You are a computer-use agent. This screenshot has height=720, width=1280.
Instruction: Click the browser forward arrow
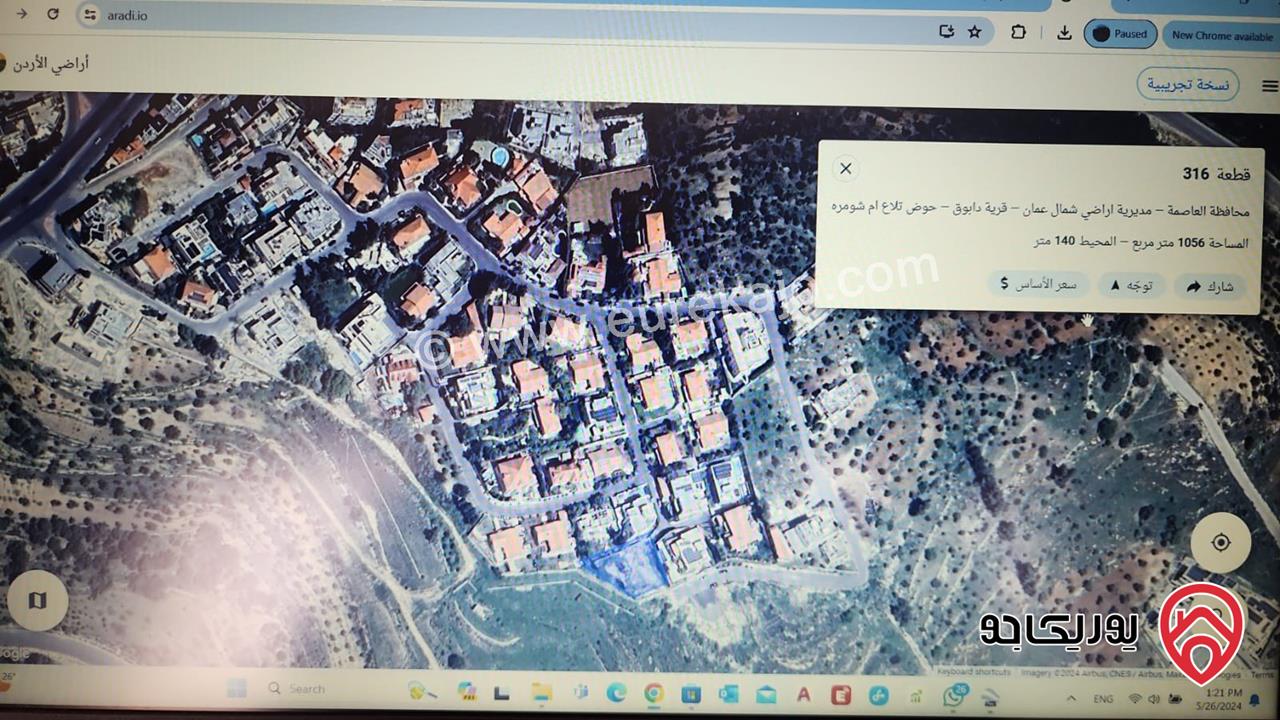tap(22, 14)
